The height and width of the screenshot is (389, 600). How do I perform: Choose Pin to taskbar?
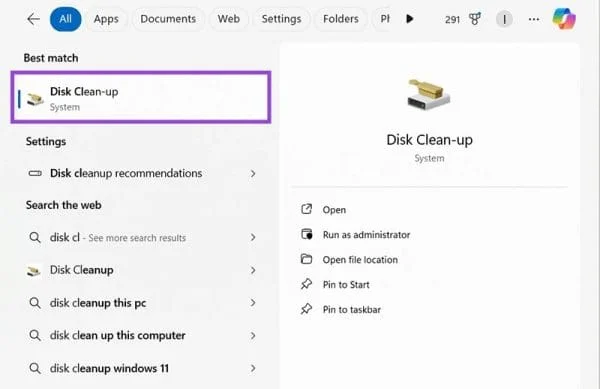[x=352, y=309]
